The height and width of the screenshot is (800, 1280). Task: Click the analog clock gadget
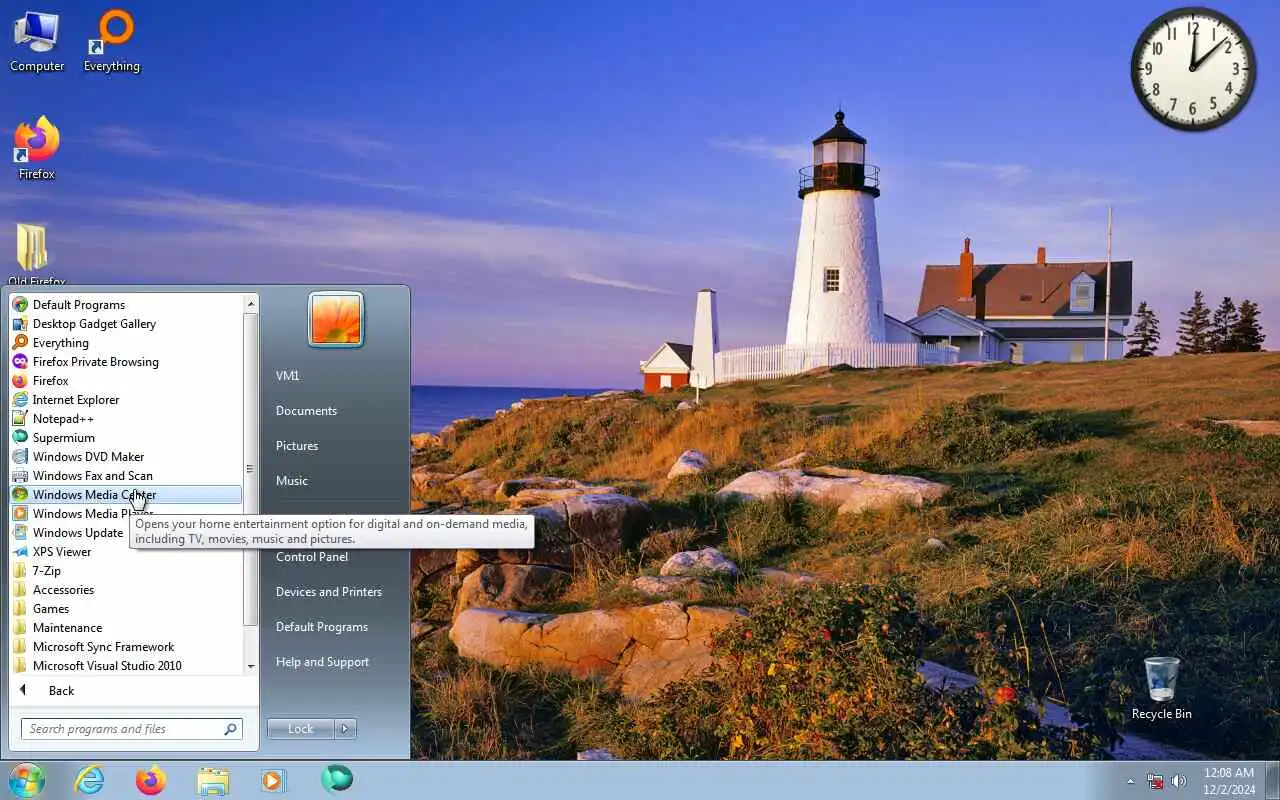pyautogui.click(x=1193, y=69)
